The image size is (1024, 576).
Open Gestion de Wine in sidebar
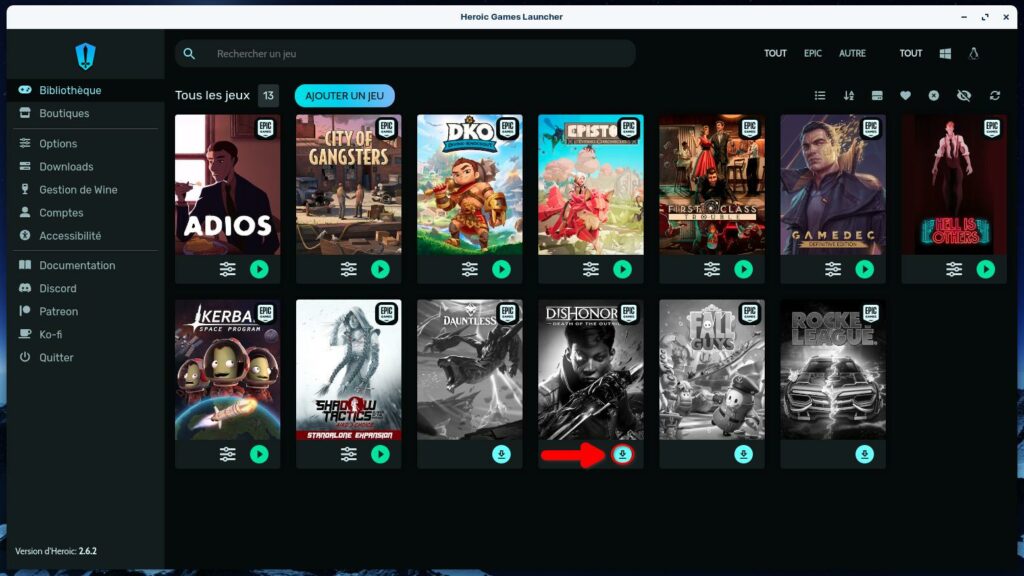[78, 190]
